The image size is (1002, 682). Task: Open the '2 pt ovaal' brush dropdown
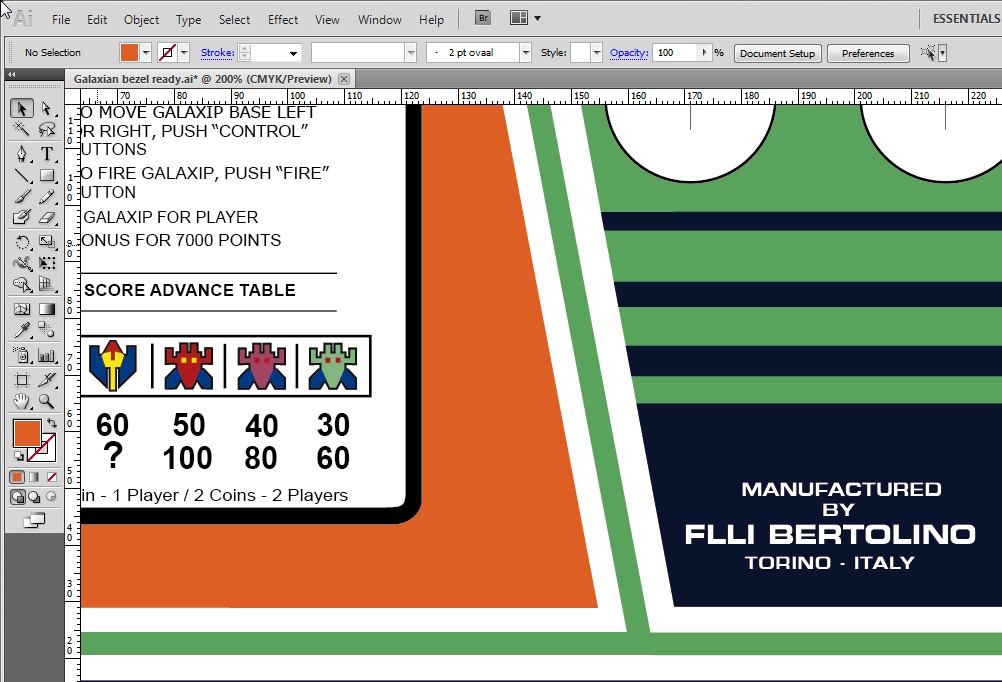[525, 52]
